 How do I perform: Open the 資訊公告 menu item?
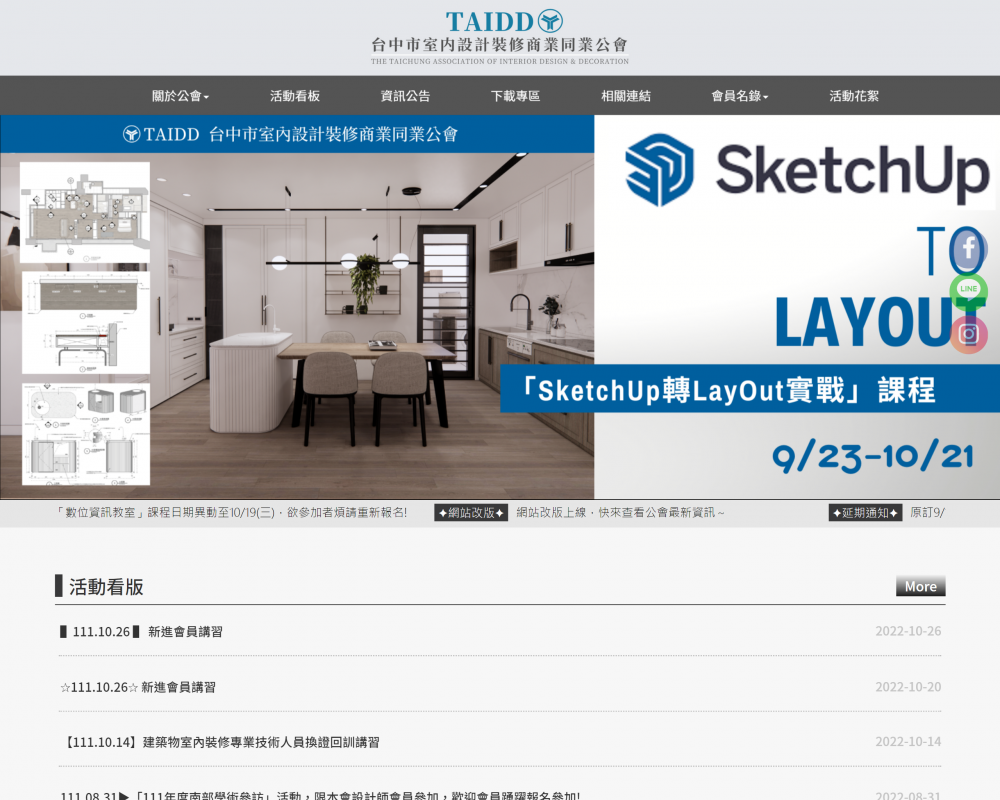[405, 96]
